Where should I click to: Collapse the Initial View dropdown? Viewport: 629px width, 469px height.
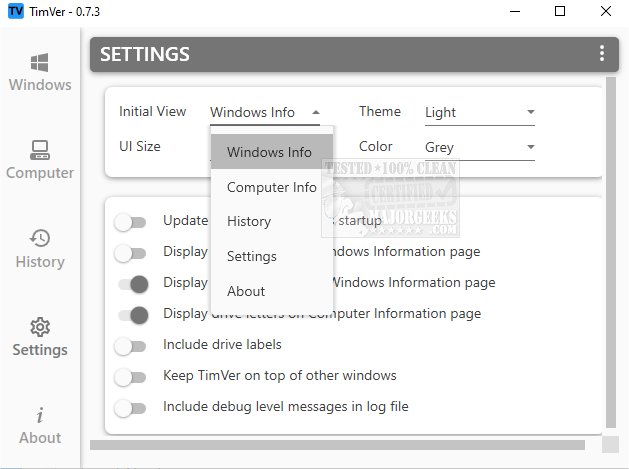pyautogui.click(x=265, y=113)
